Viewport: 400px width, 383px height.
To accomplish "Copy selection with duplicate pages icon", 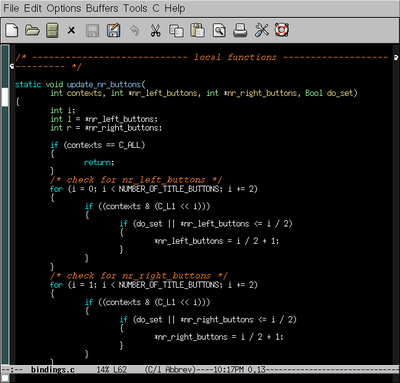I will point(176,30).
